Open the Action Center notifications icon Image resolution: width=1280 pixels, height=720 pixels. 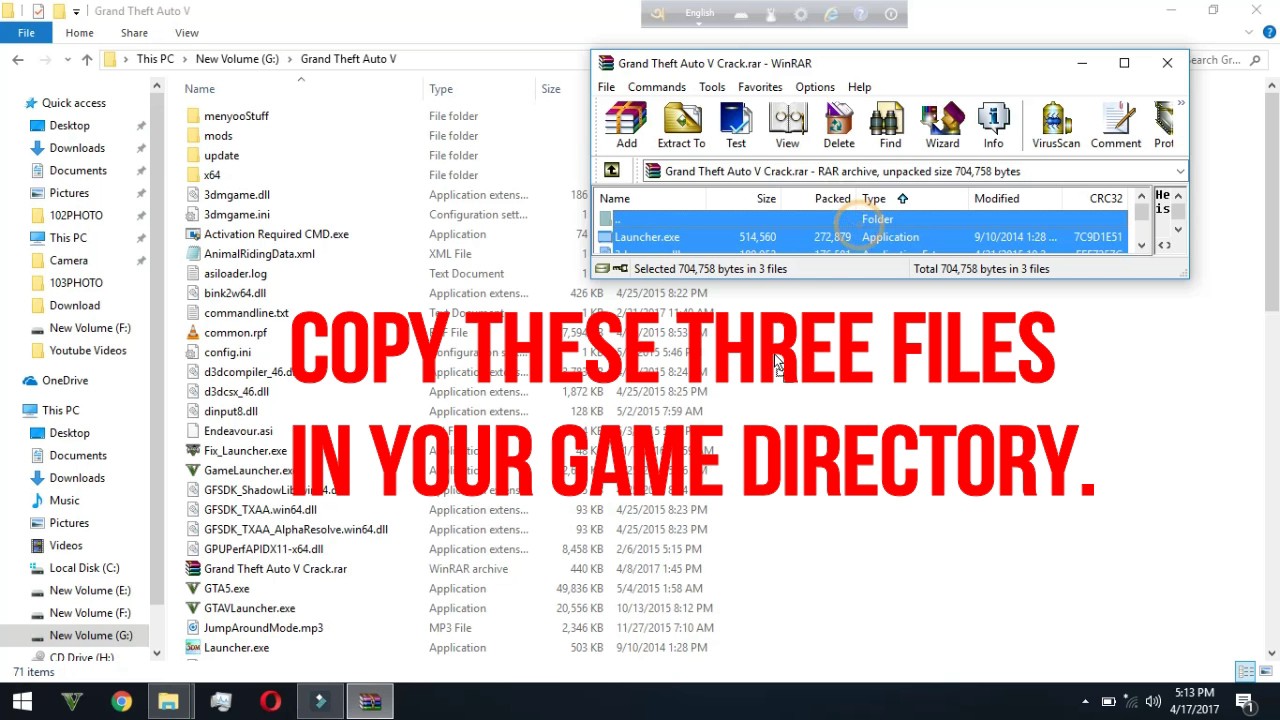tap(1245, 701)
